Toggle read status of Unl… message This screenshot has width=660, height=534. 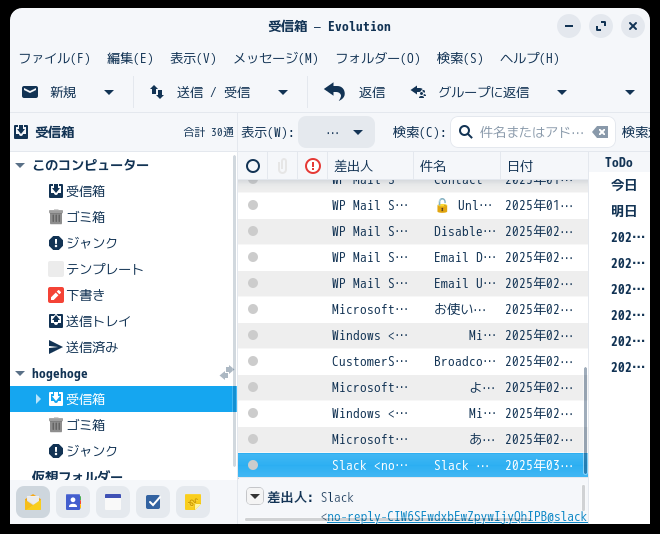click(x=253, y=205)
